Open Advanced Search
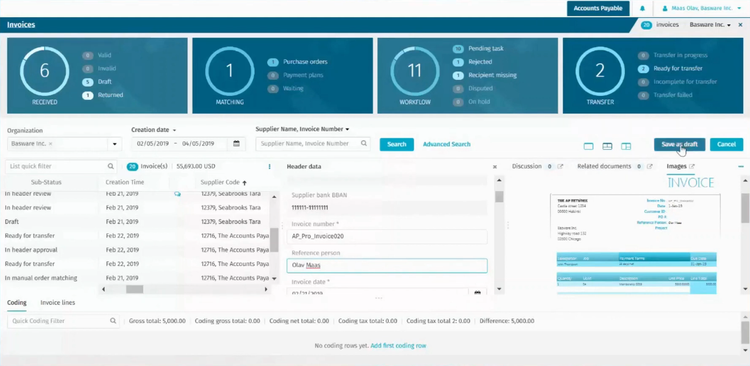 pos(446,144)
